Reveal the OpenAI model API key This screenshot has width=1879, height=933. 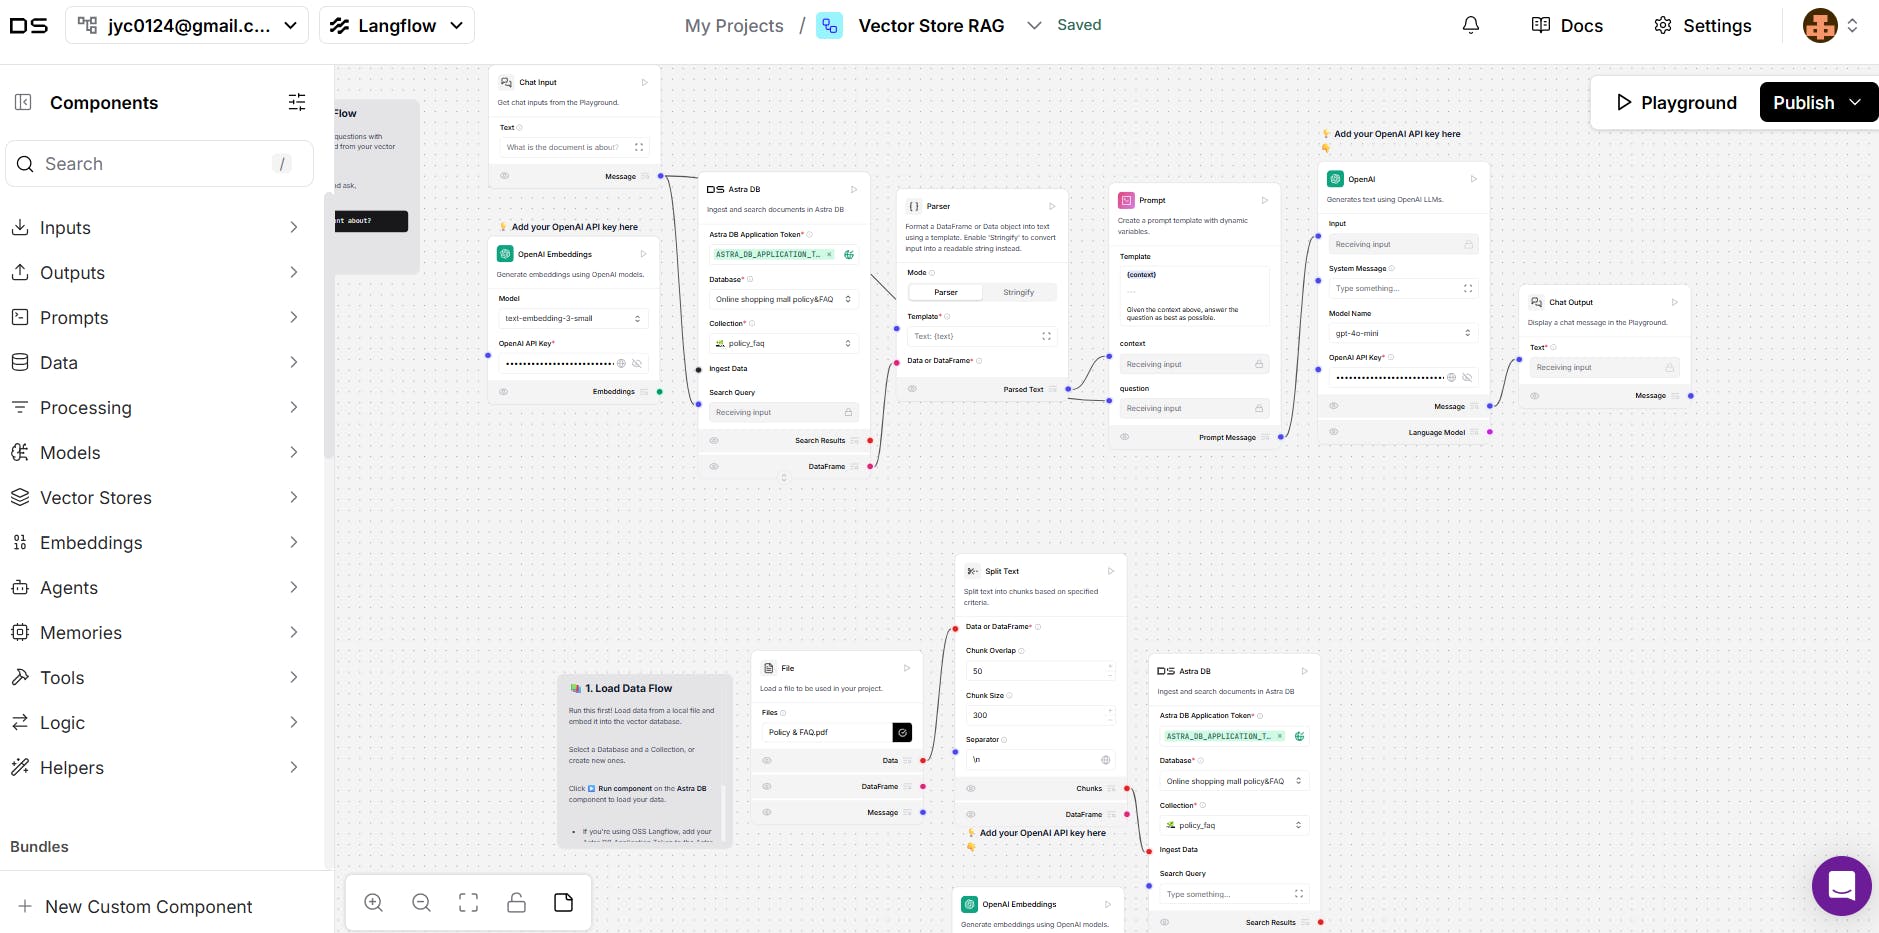click(1467, 377)
